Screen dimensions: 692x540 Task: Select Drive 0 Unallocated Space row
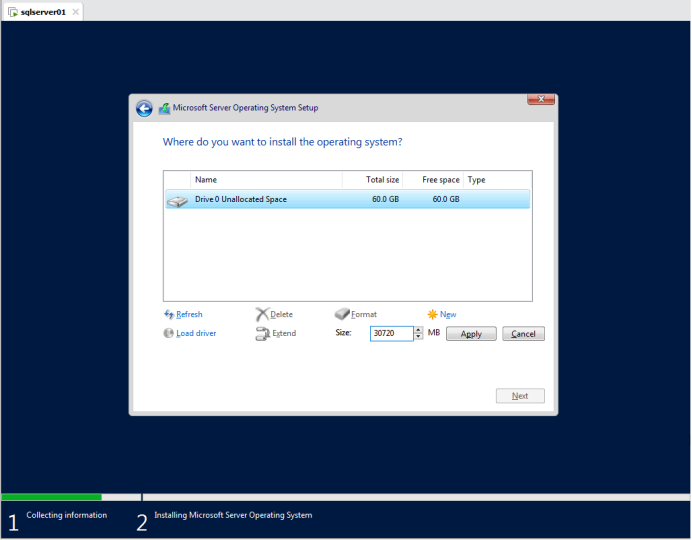348,199
